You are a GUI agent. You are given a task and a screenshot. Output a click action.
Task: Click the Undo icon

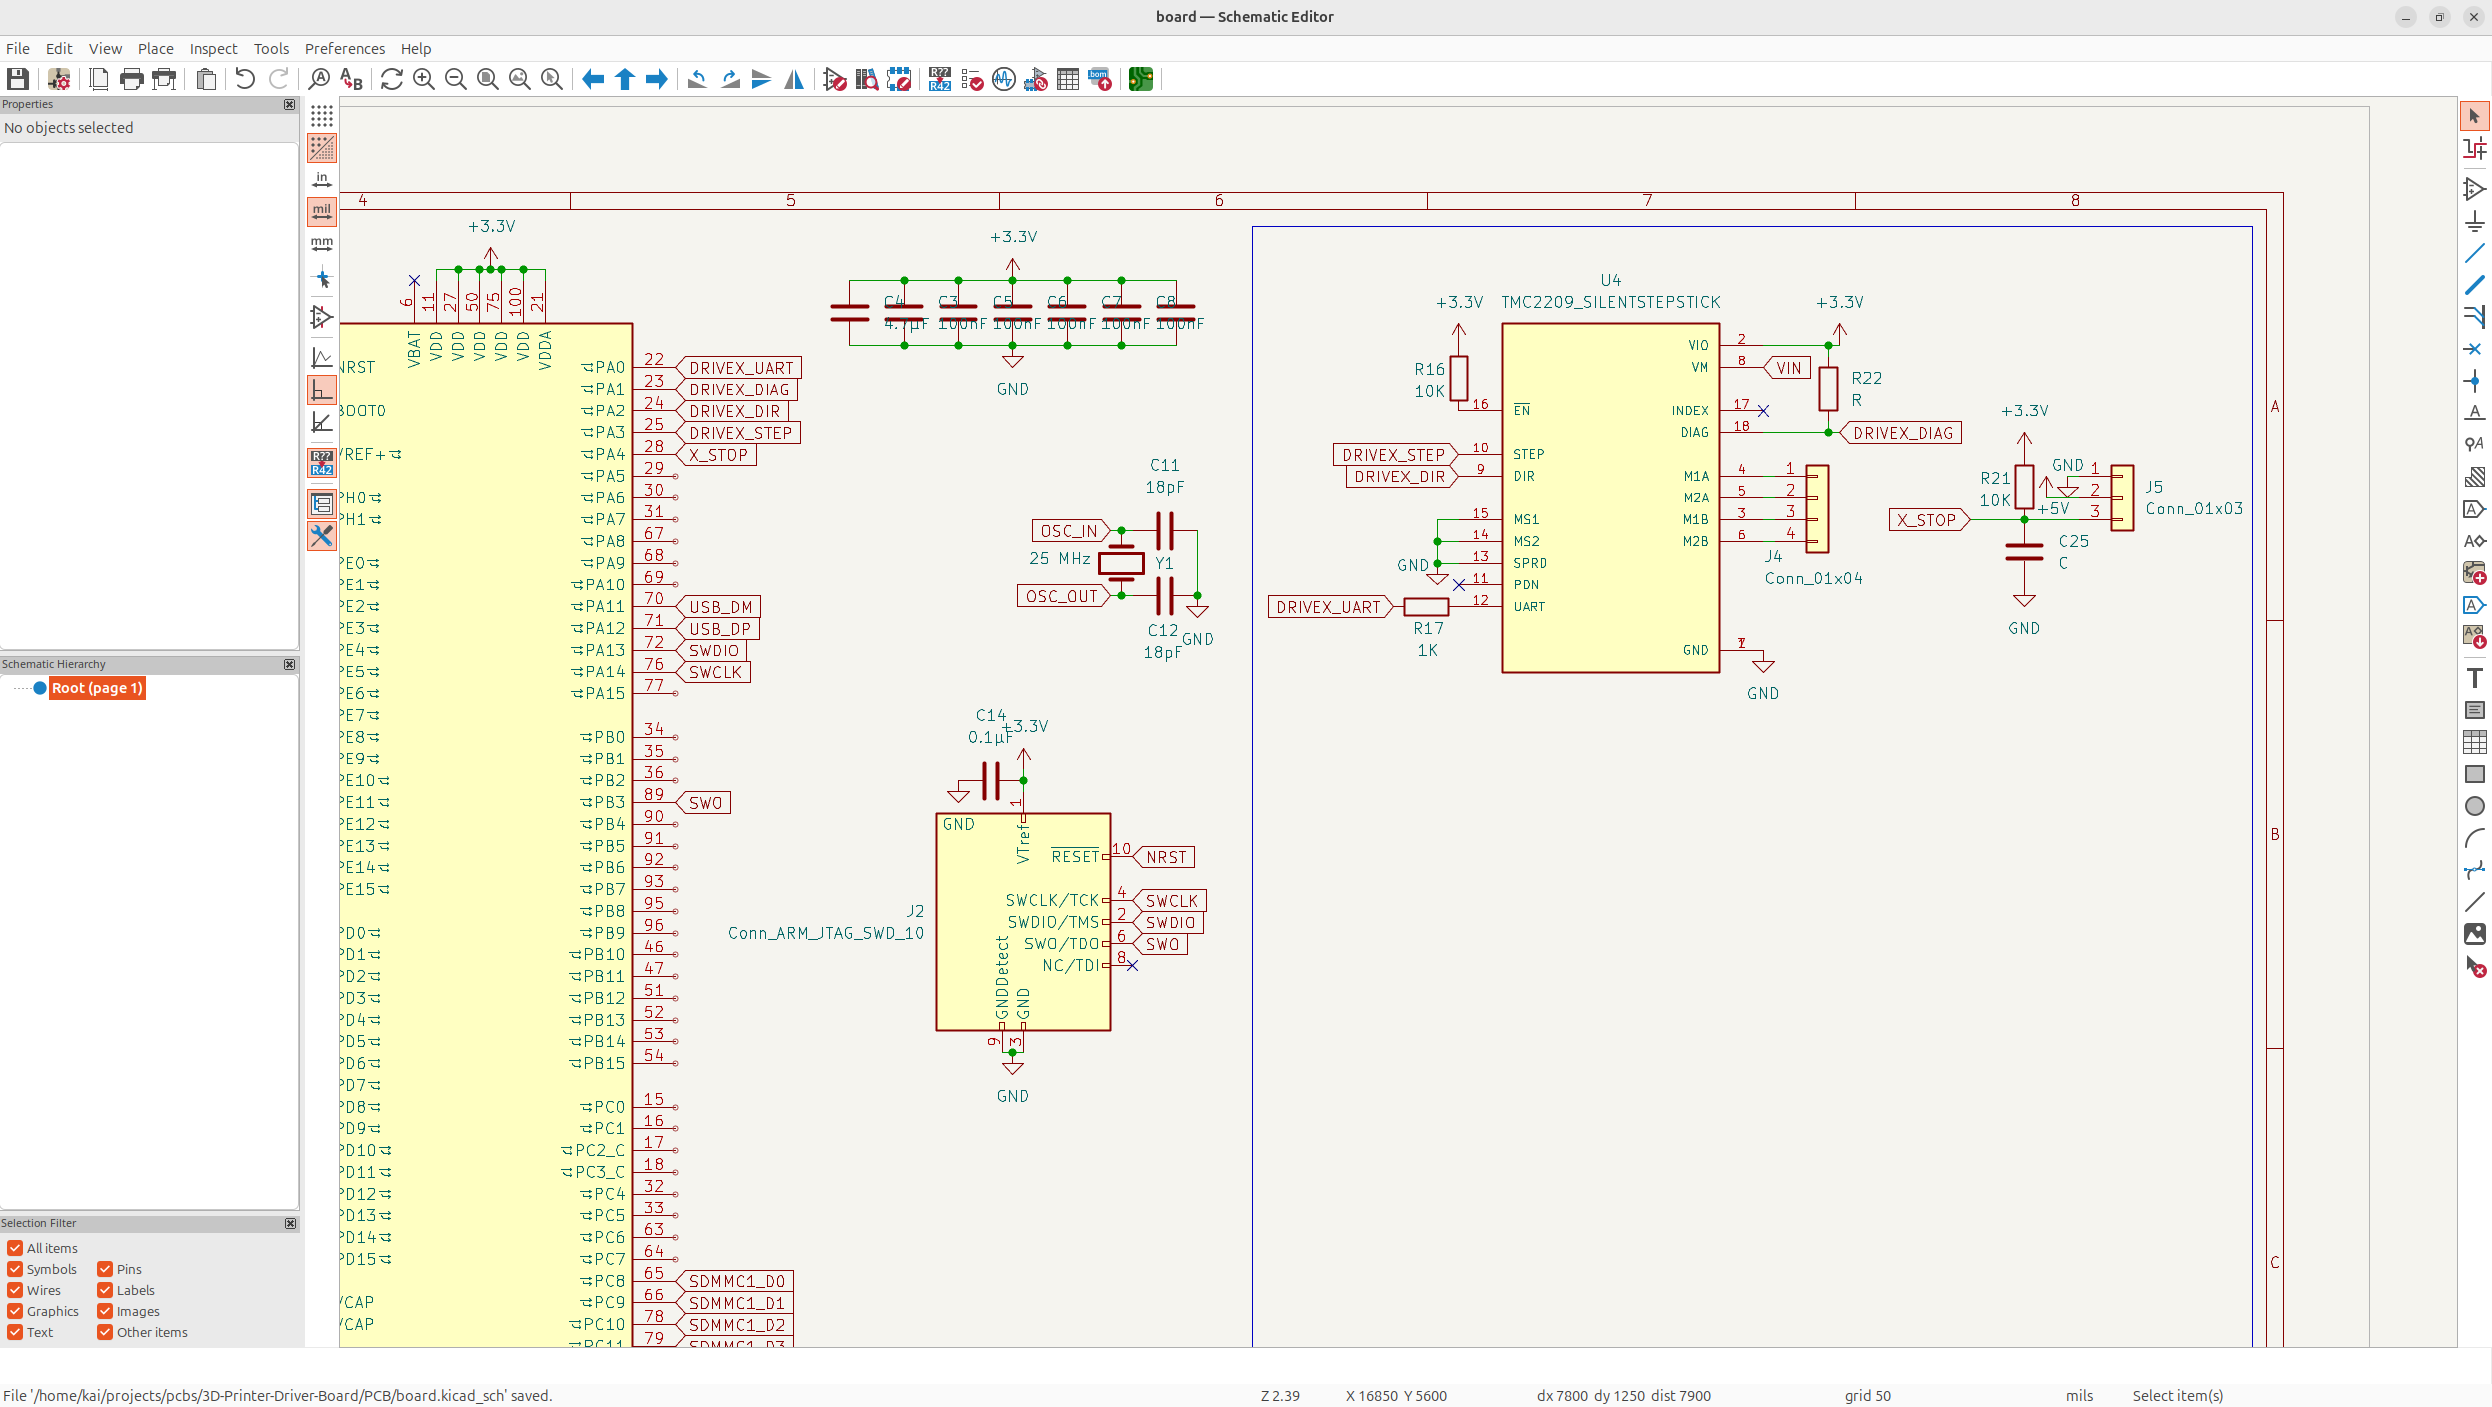(245, 79)
